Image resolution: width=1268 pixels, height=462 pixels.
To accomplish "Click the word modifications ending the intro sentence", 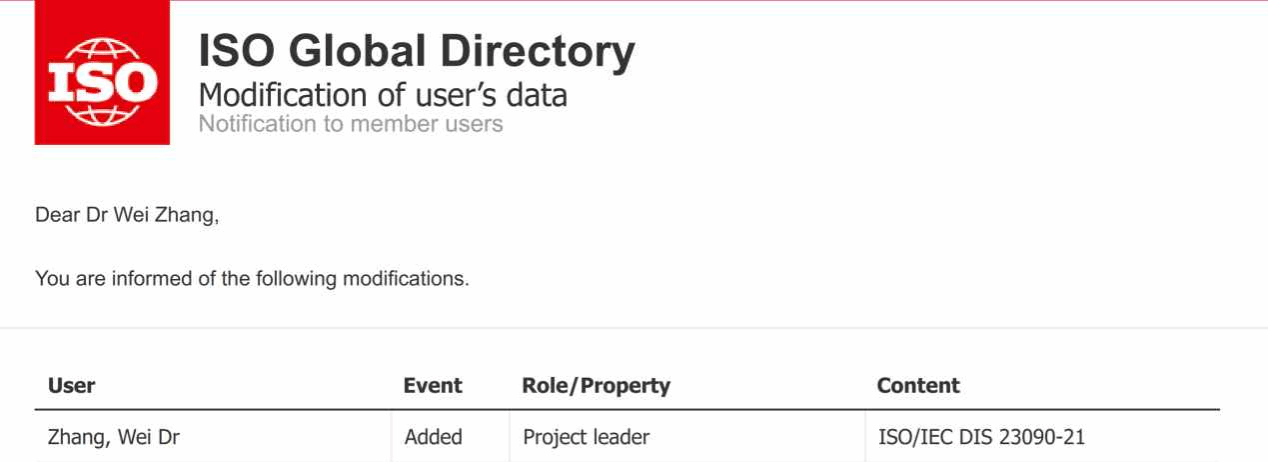I will 406,279.
